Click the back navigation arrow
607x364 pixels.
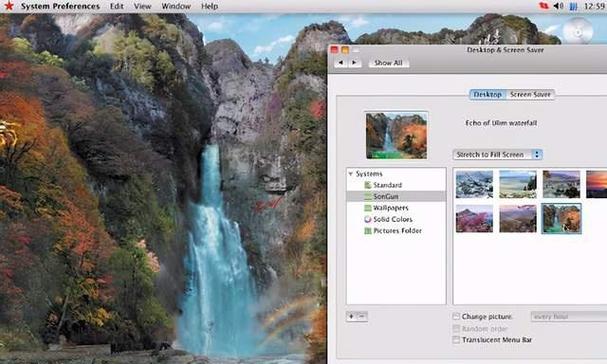(x=340, y=62)
